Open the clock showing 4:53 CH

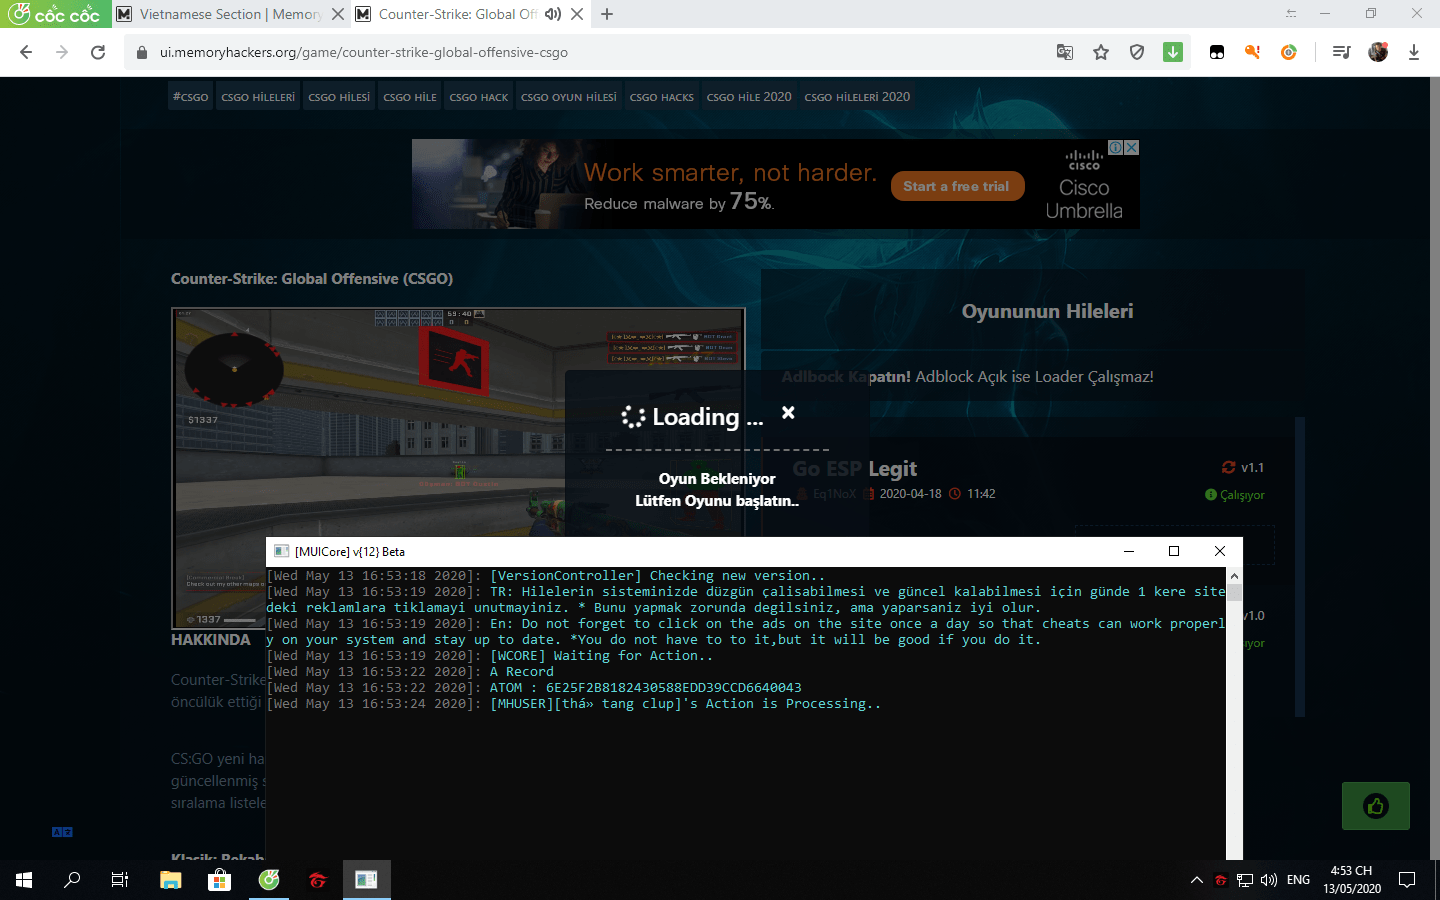pyautogui.click(x=1352, y=880)
